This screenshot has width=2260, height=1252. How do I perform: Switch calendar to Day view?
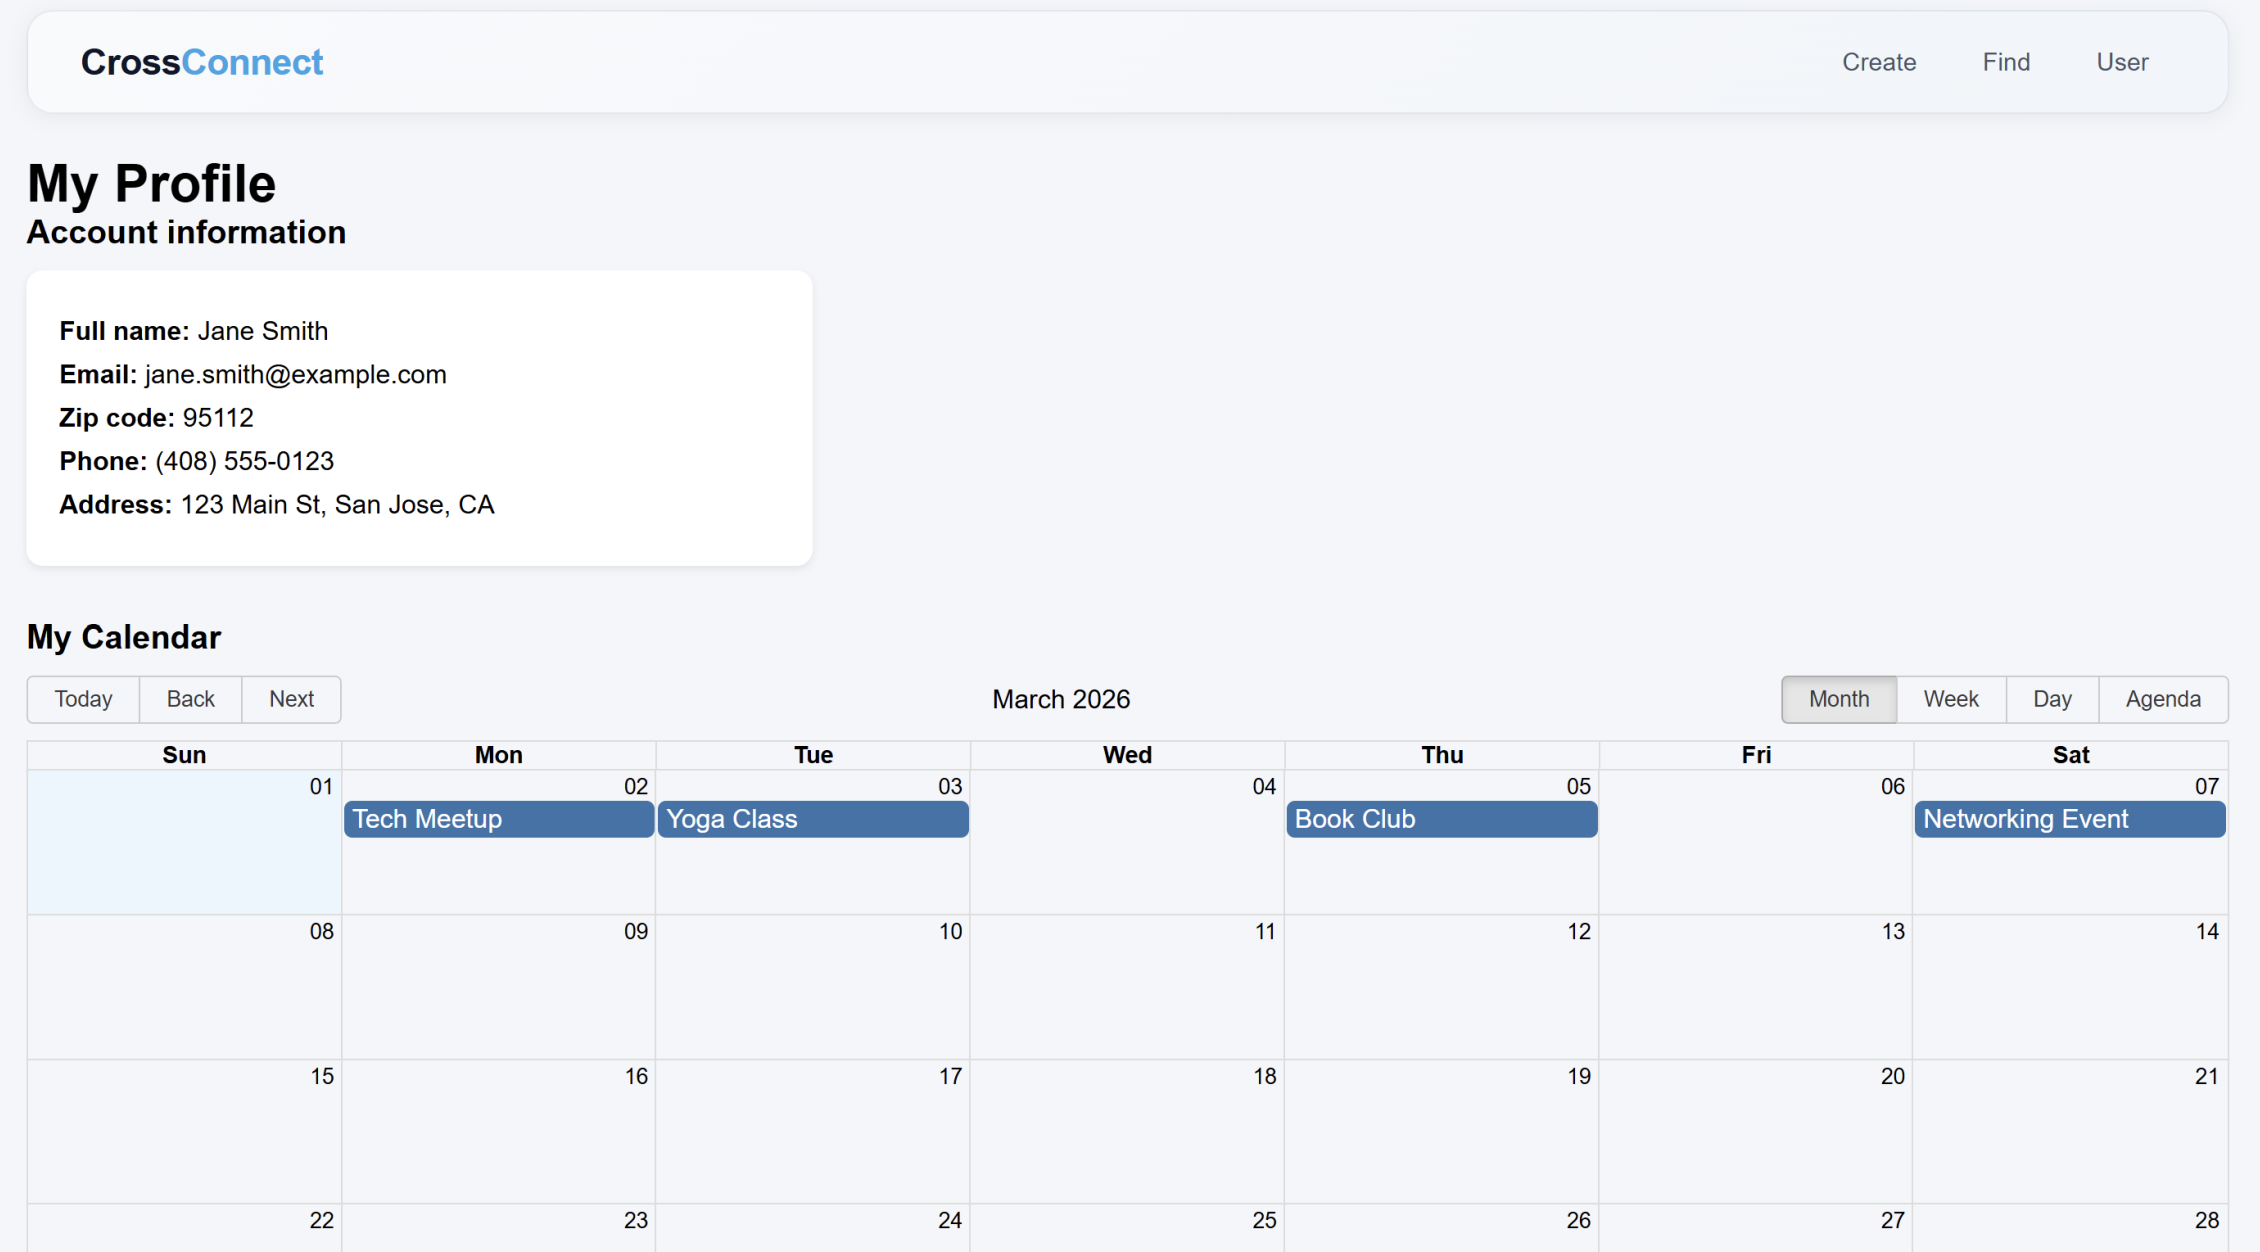2051,699
